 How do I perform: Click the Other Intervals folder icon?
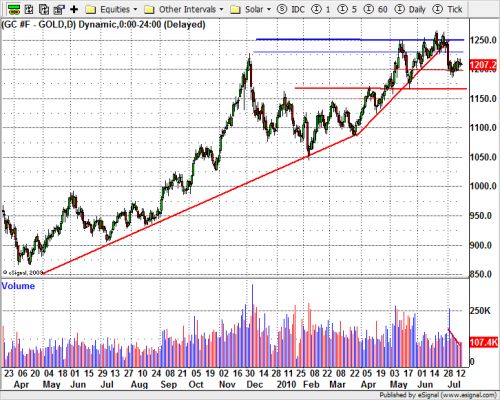click(149, 9)
